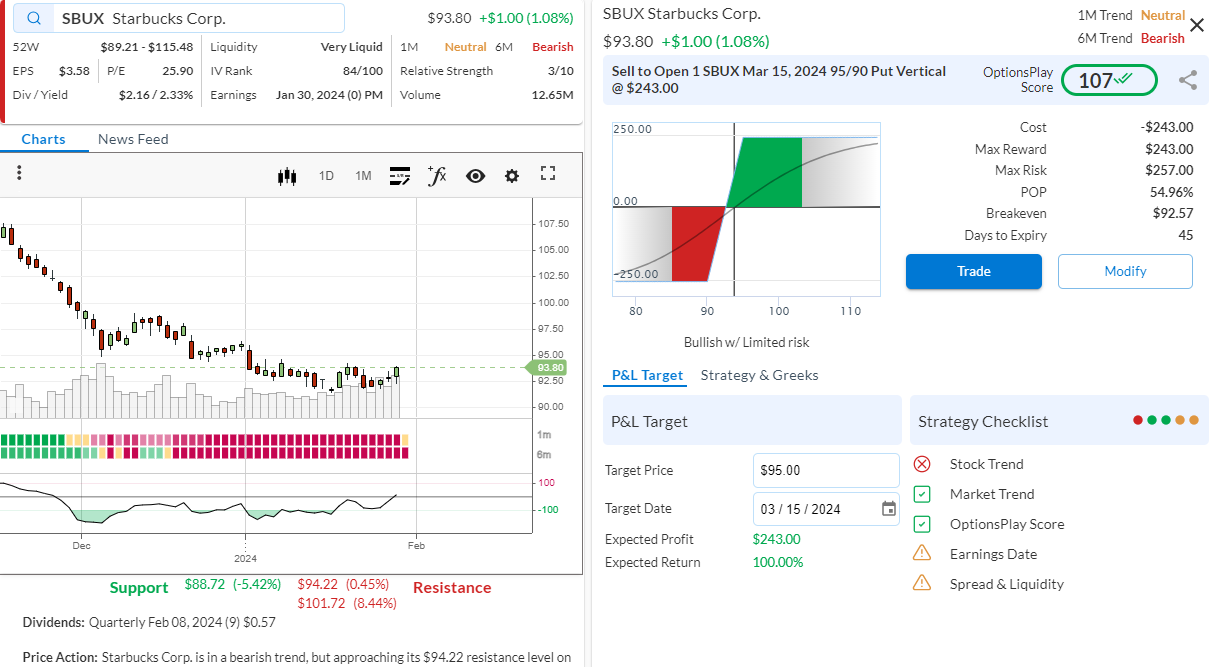Click the IV Rank 84/100 value
Viewport: 1209px width, 667px height.
pyautogui.click(x=362, y=71)
